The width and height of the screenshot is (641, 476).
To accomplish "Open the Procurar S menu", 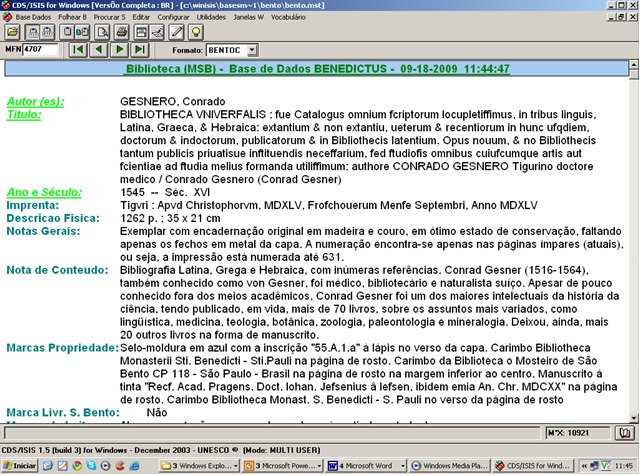I will tap(109, 17).
